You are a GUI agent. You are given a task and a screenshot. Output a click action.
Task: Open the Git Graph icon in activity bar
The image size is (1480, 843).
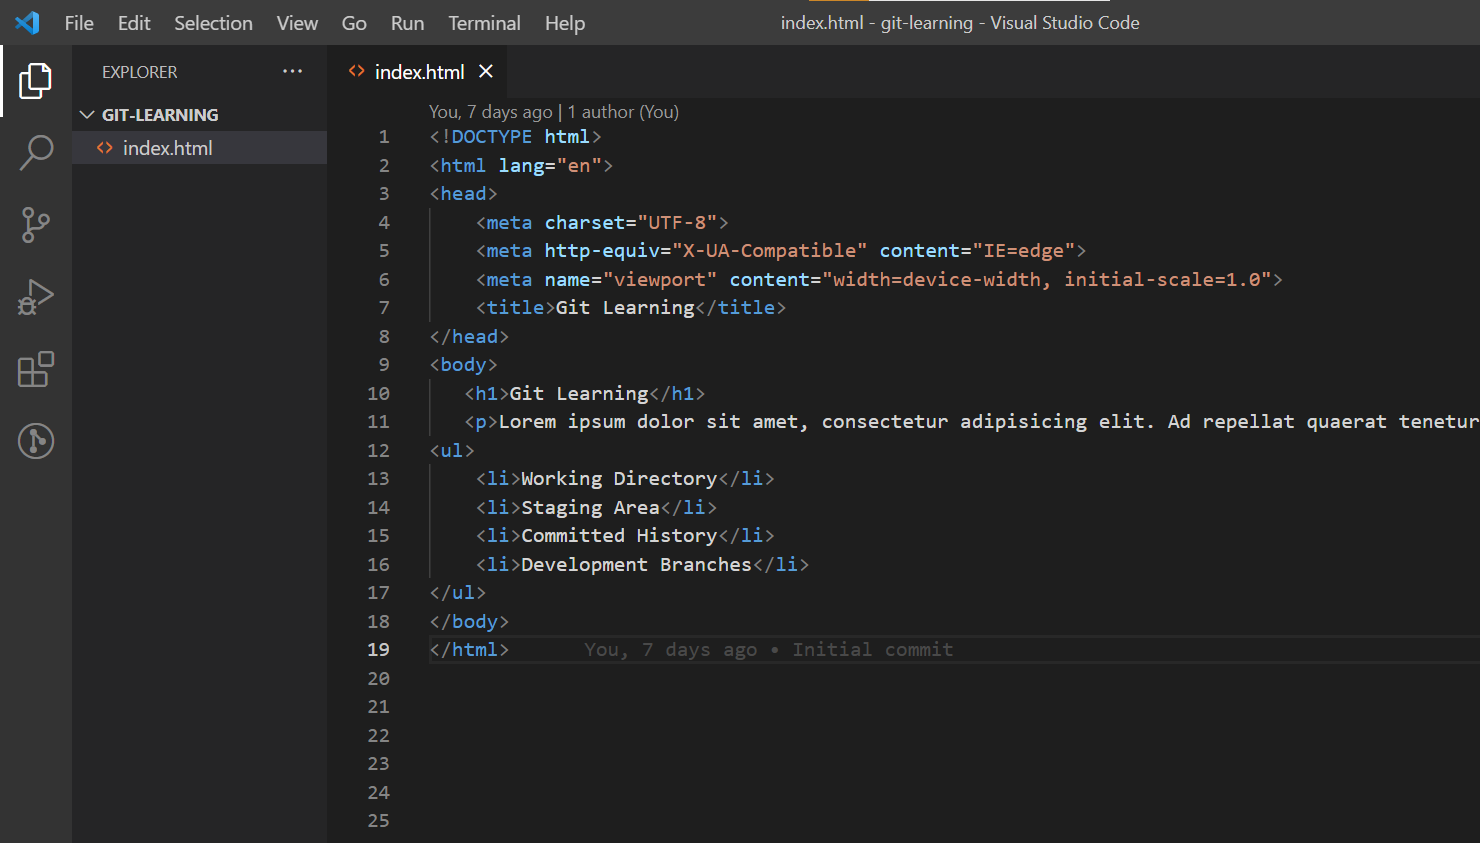[x=35, y=441]
